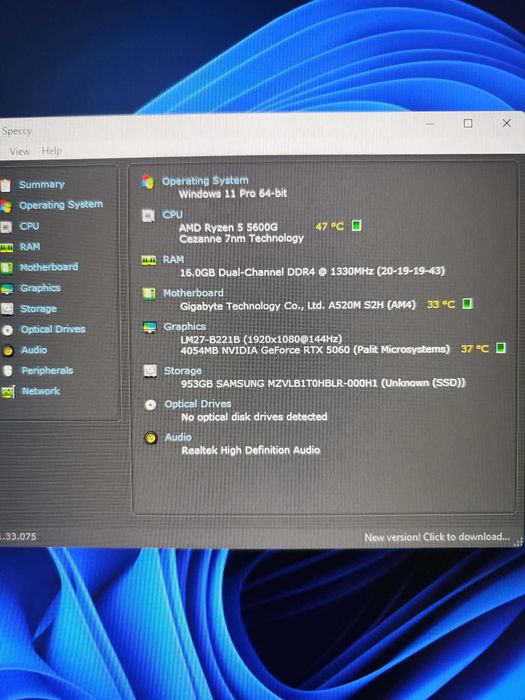Select Network in the sidebar

(41, 391)
